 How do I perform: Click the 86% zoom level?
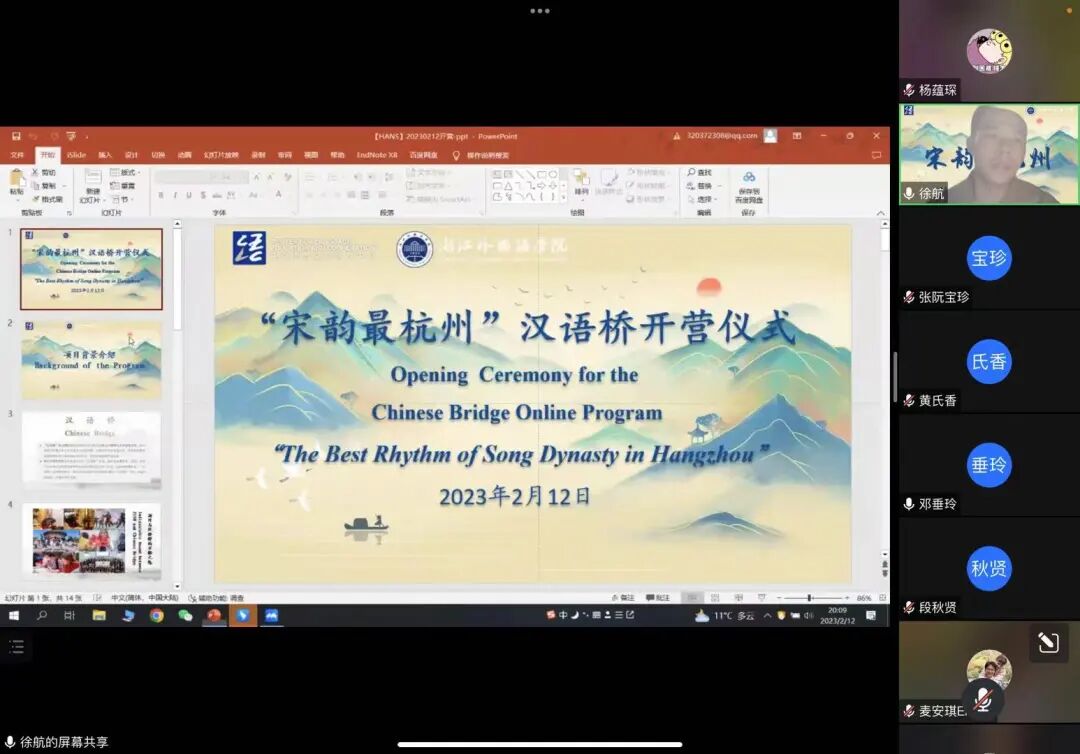pos(864,598)
